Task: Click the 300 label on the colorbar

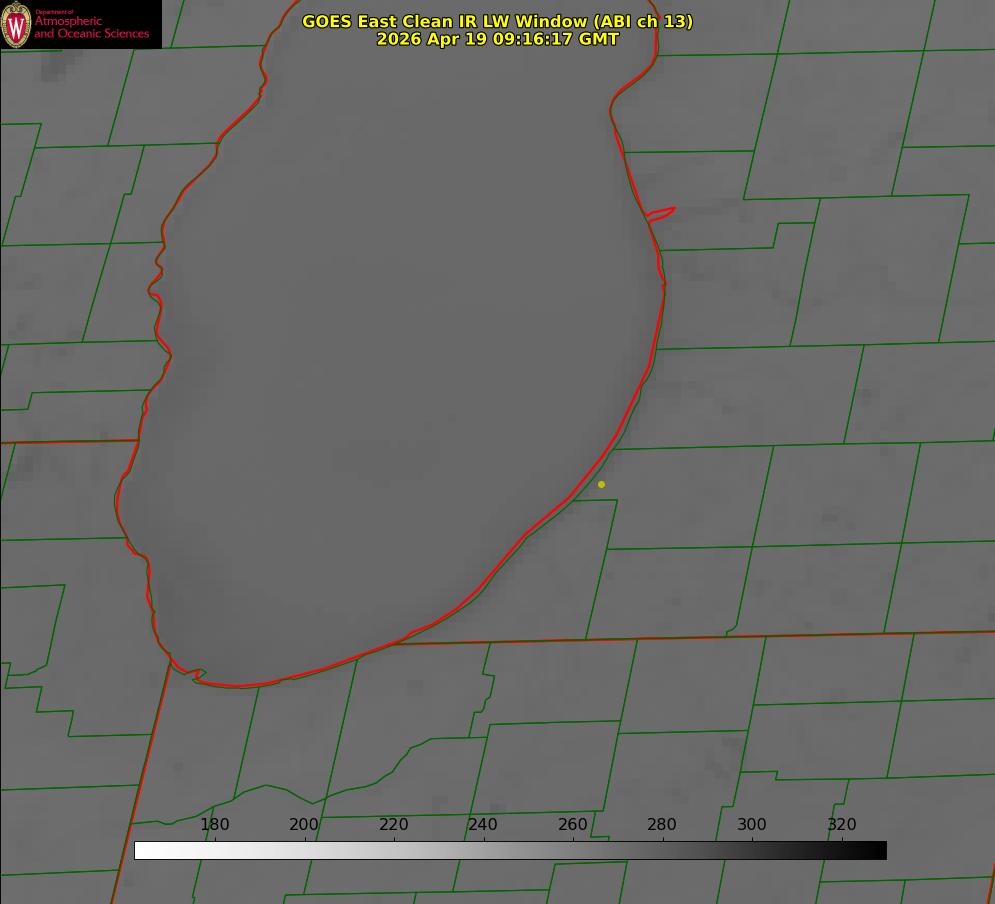Action: tap(751, 824)
